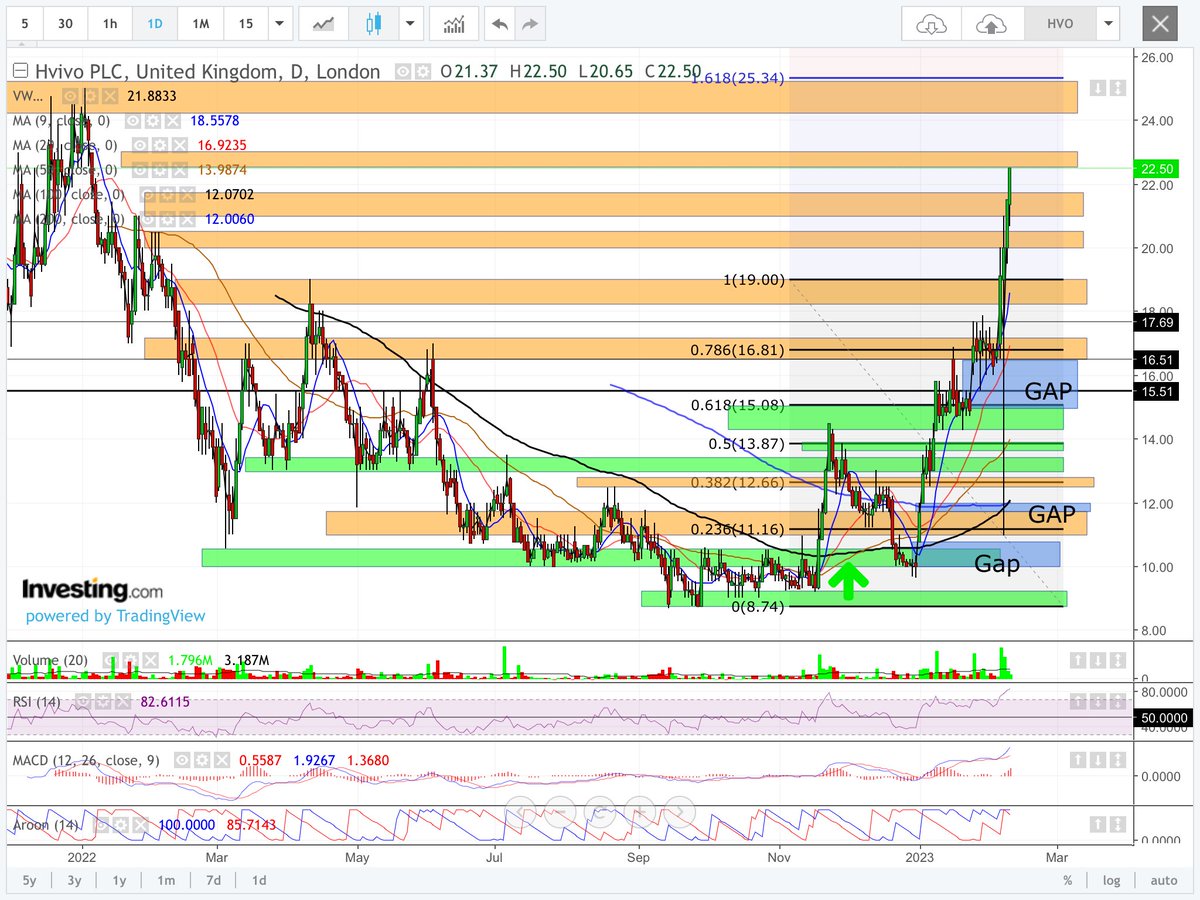This screenshot has width=1200, height=900.
Task: Open settings gear for VWAP indicator
Action: (90, 96)
